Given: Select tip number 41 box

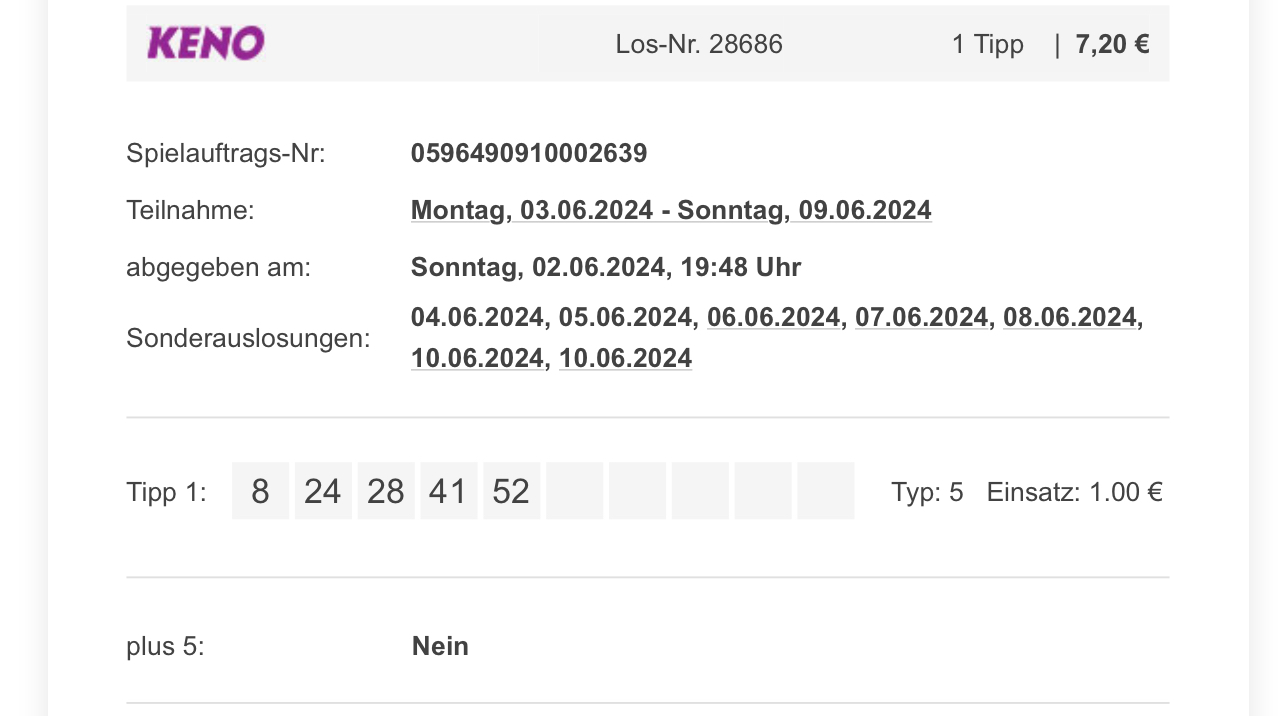Looking at the screenshot, I should [x=448, y=491].
